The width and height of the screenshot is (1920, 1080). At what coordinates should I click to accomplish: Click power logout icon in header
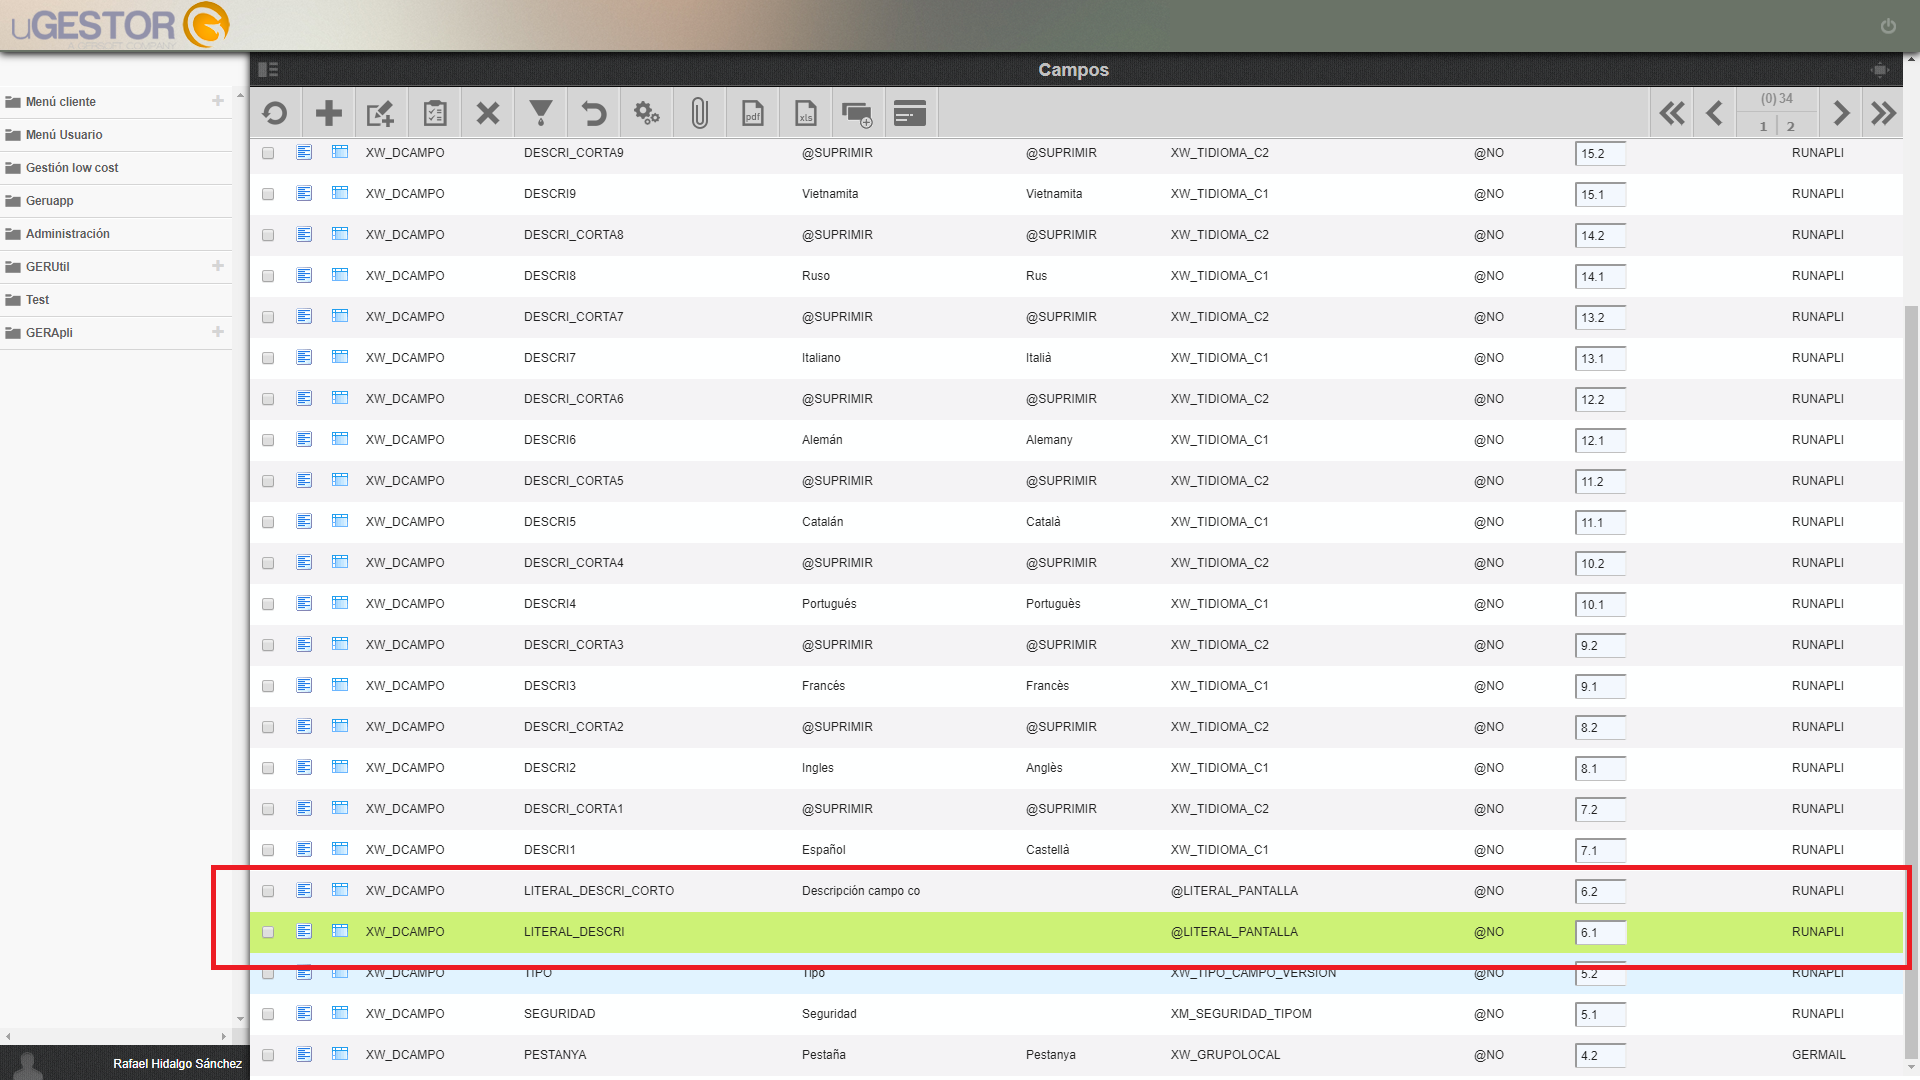pyautogui.click(x=1888, y=26)
